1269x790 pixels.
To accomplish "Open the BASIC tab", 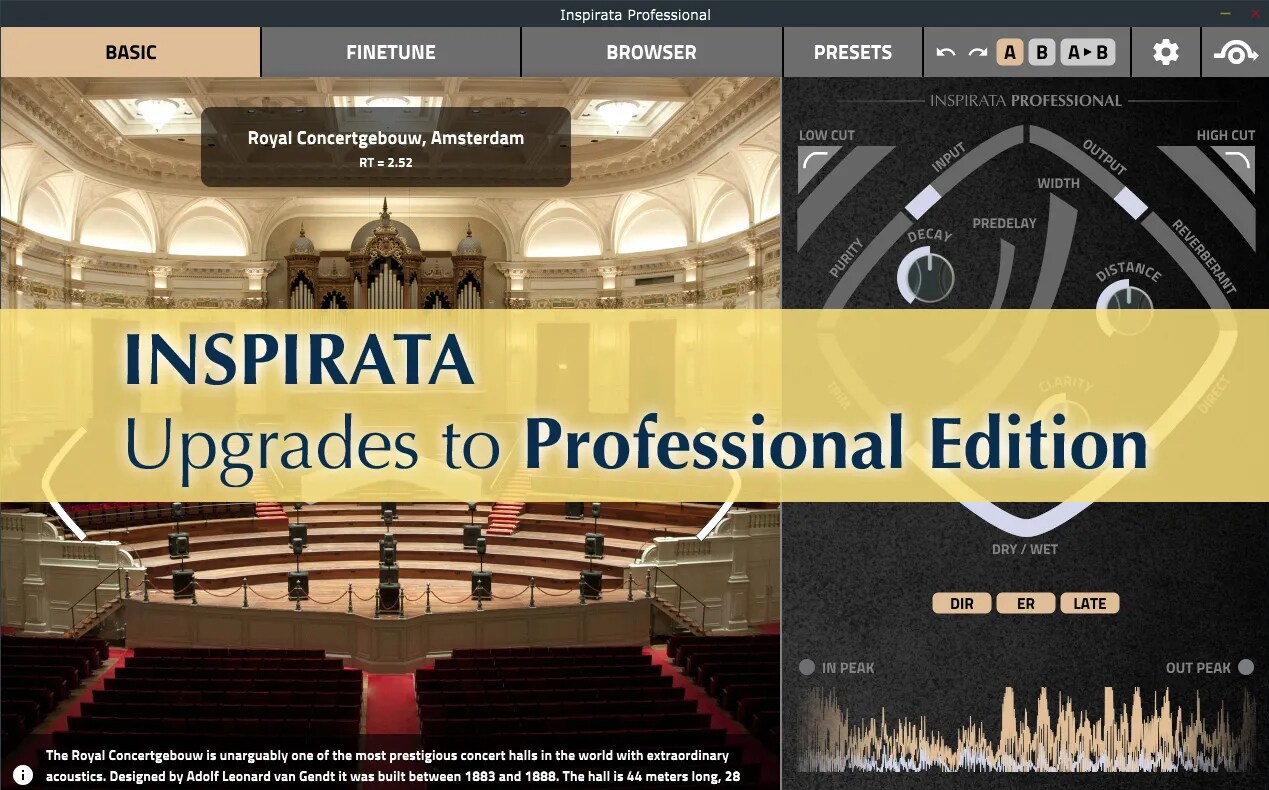I will (131, 52).
